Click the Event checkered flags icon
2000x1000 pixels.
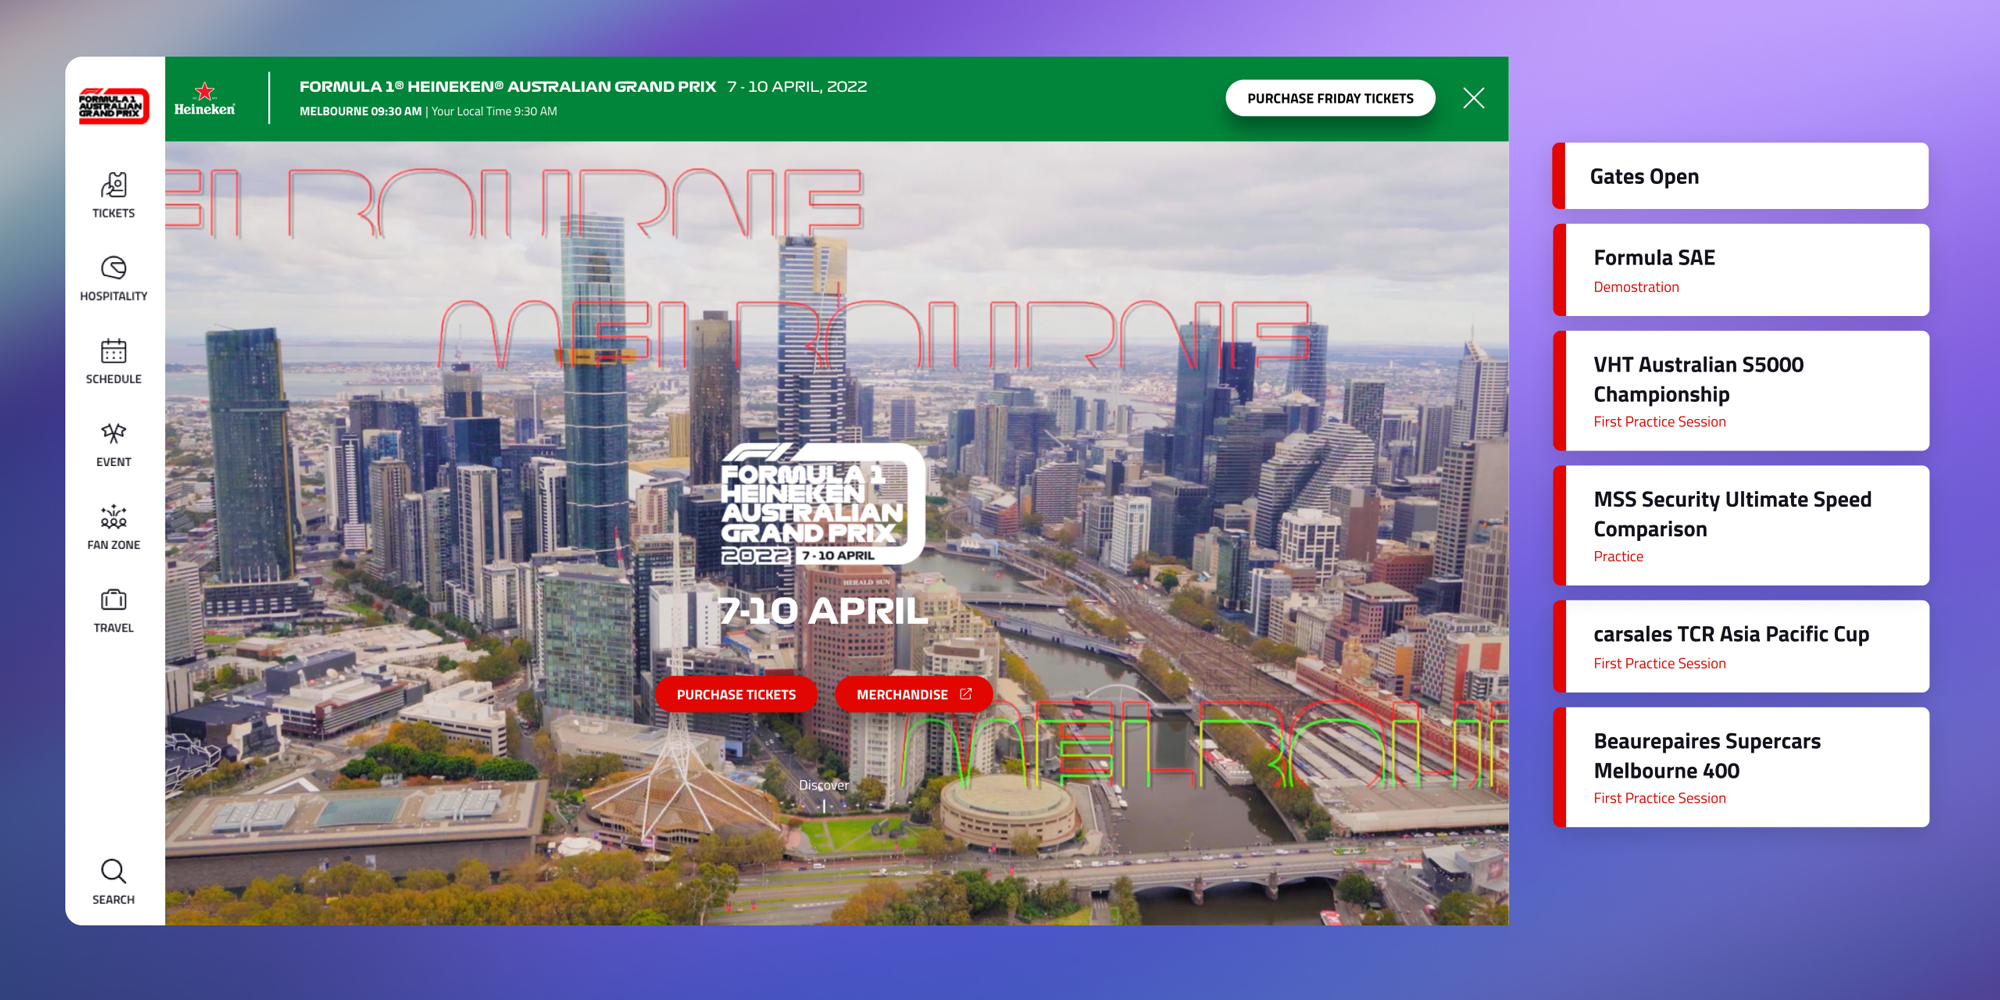tap(114, 443)
